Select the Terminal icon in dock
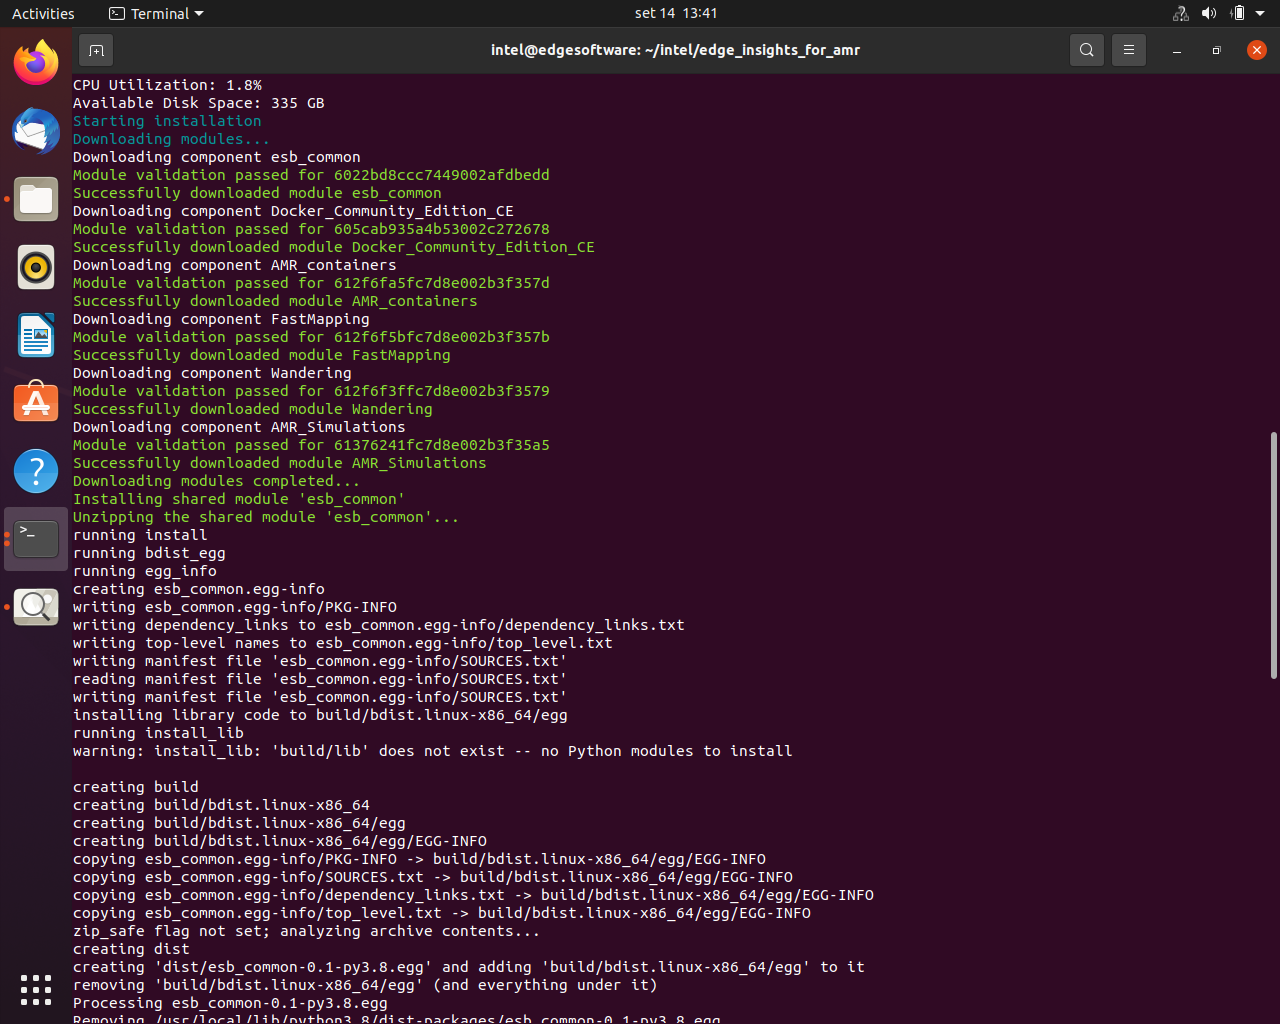Screen dimensions: 1280x1024 36,539
